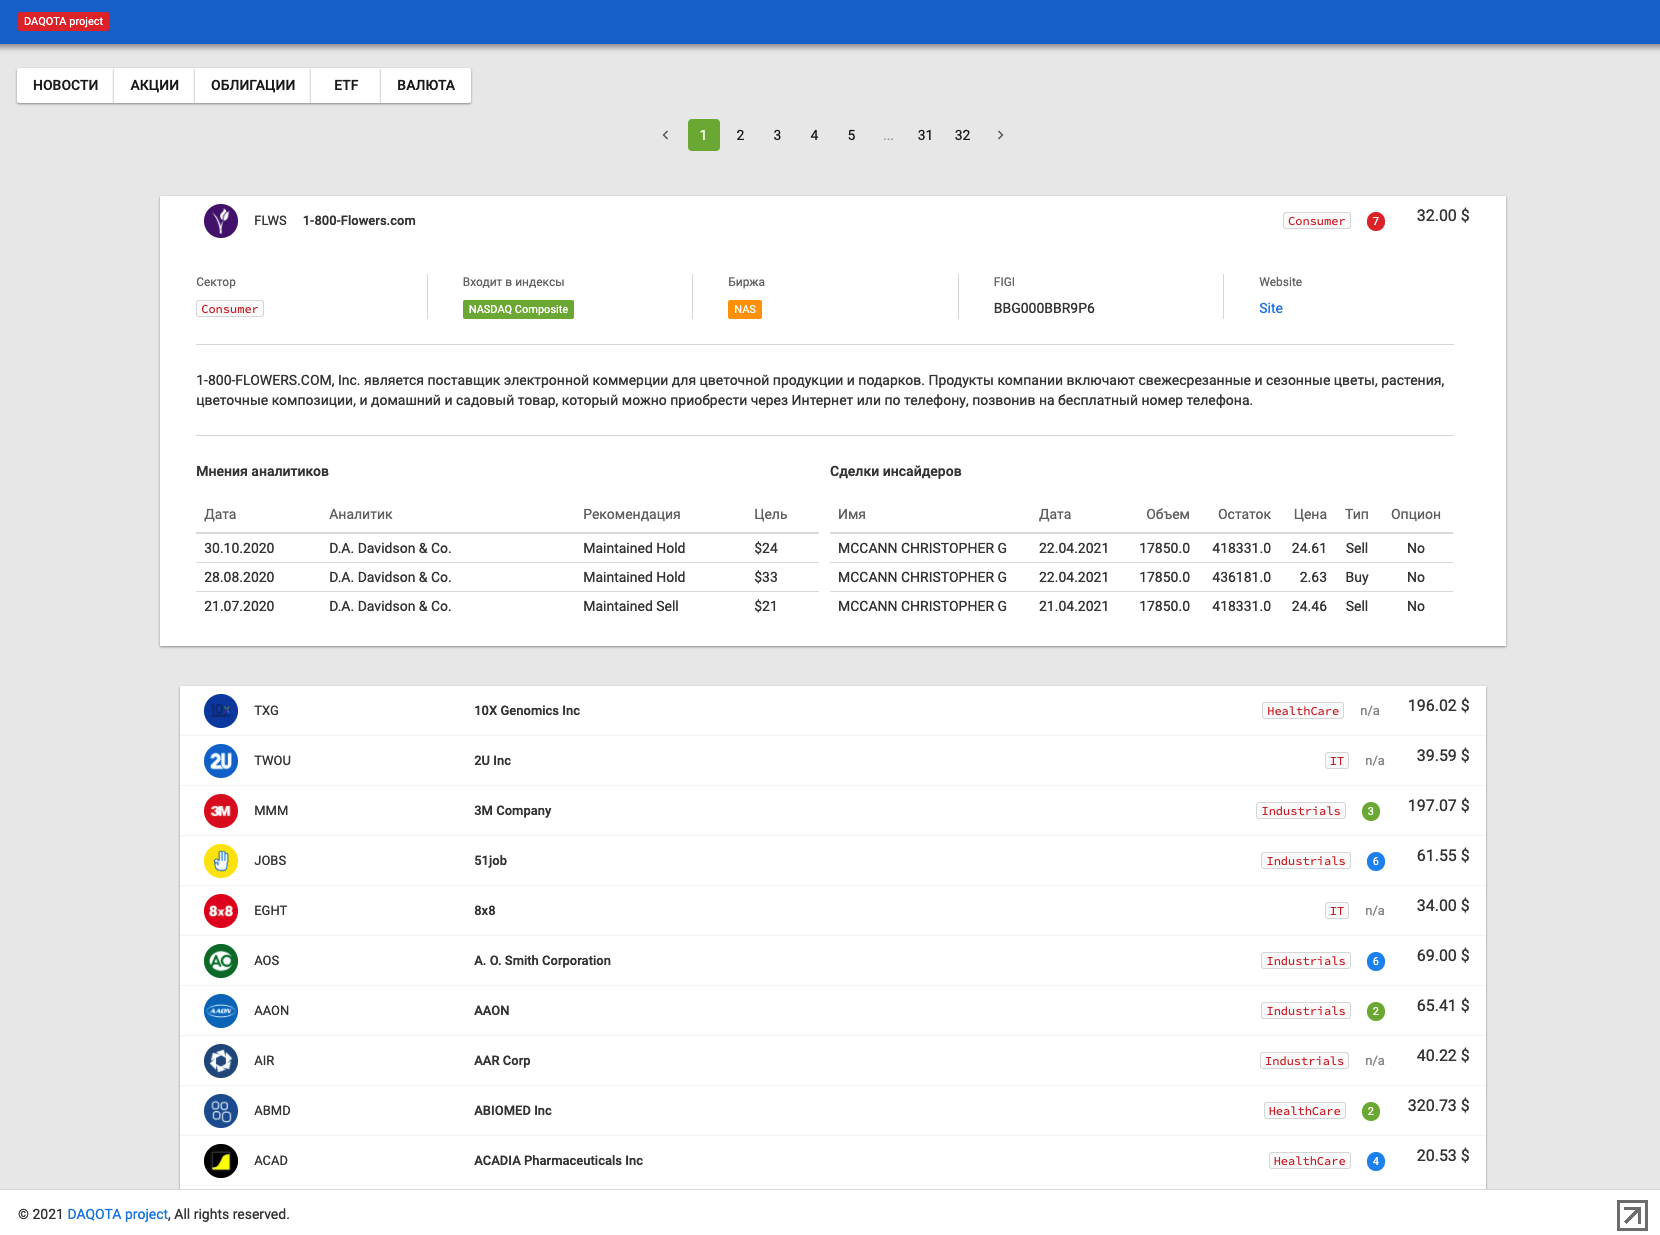Expand the AAON company row
Screen dimensions: 1660x1235
[x=833, y=1011]
